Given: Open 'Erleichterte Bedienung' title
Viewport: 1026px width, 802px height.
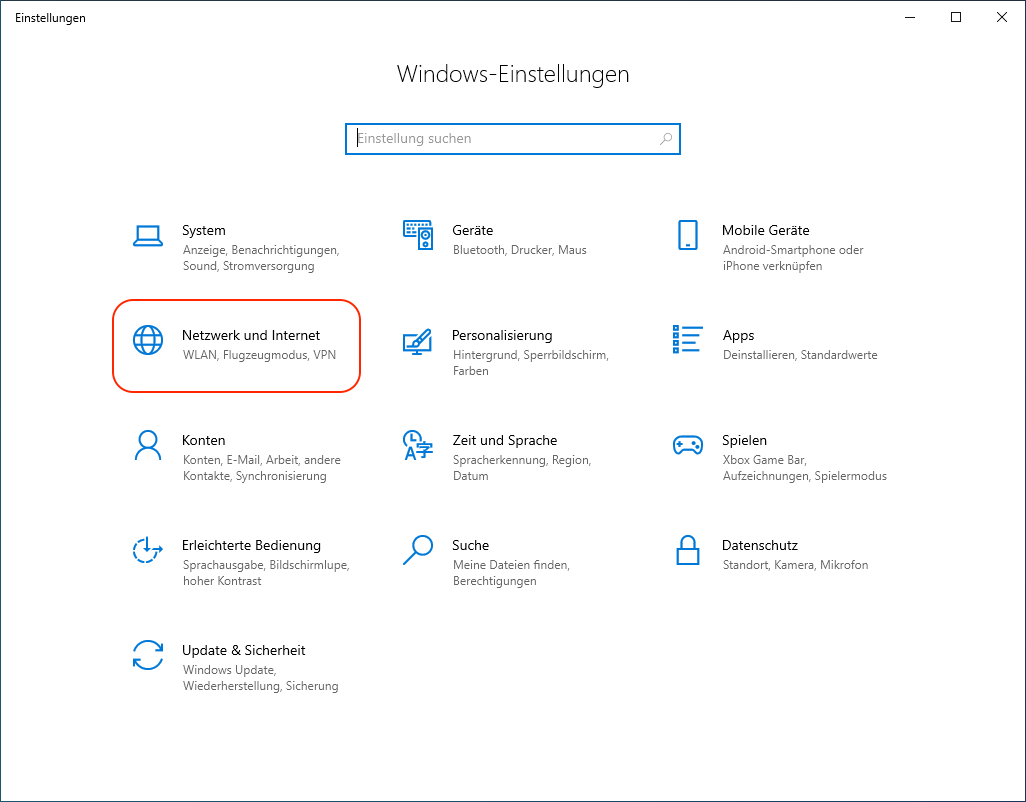Looking at the screenshot, I should pyautogui.click(x=251, y=545).
